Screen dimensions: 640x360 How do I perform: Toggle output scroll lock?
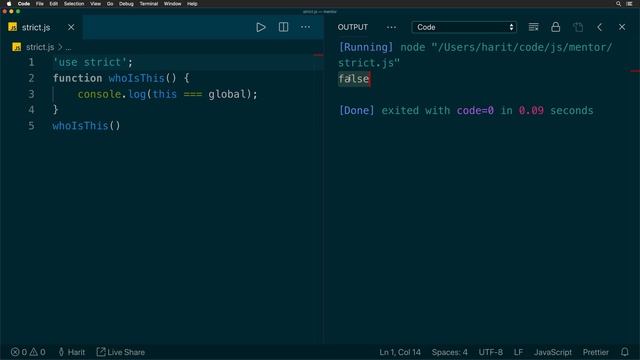556,27
